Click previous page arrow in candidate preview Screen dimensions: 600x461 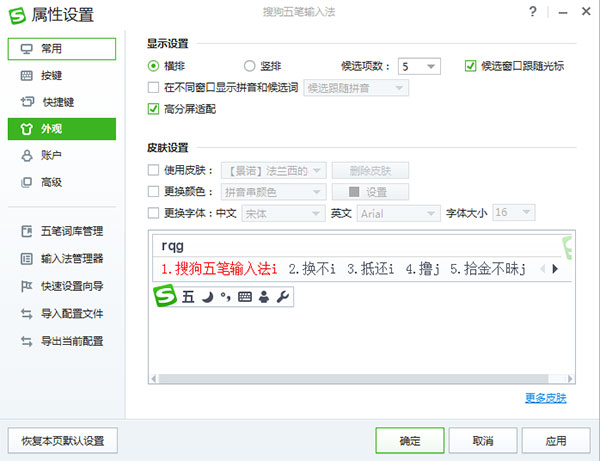point(542,269)
